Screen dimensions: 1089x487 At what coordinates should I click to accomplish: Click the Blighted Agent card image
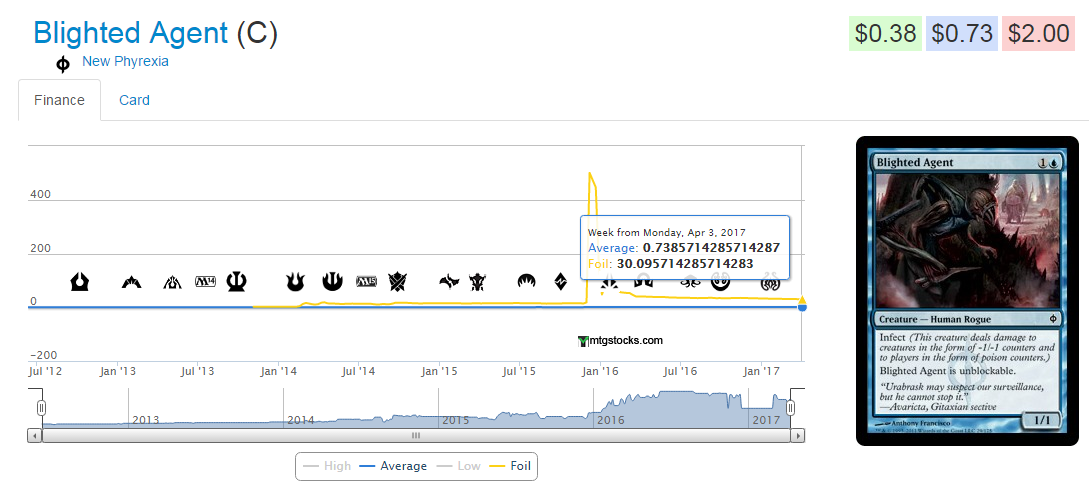click(967, 290)
